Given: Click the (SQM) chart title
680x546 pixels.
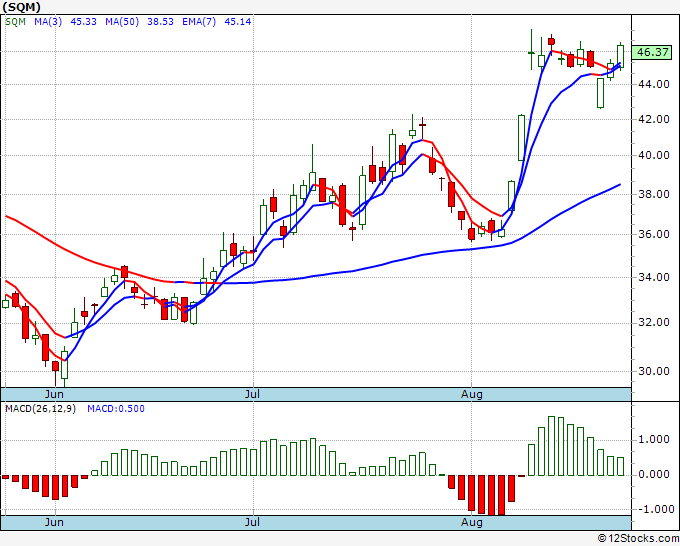Looking at the screenshot, I should pos(22,7).
